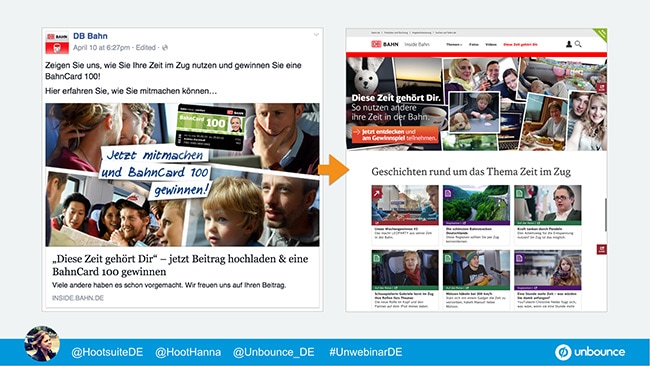Open the Facebook post options chevron

tap(316, 35)
